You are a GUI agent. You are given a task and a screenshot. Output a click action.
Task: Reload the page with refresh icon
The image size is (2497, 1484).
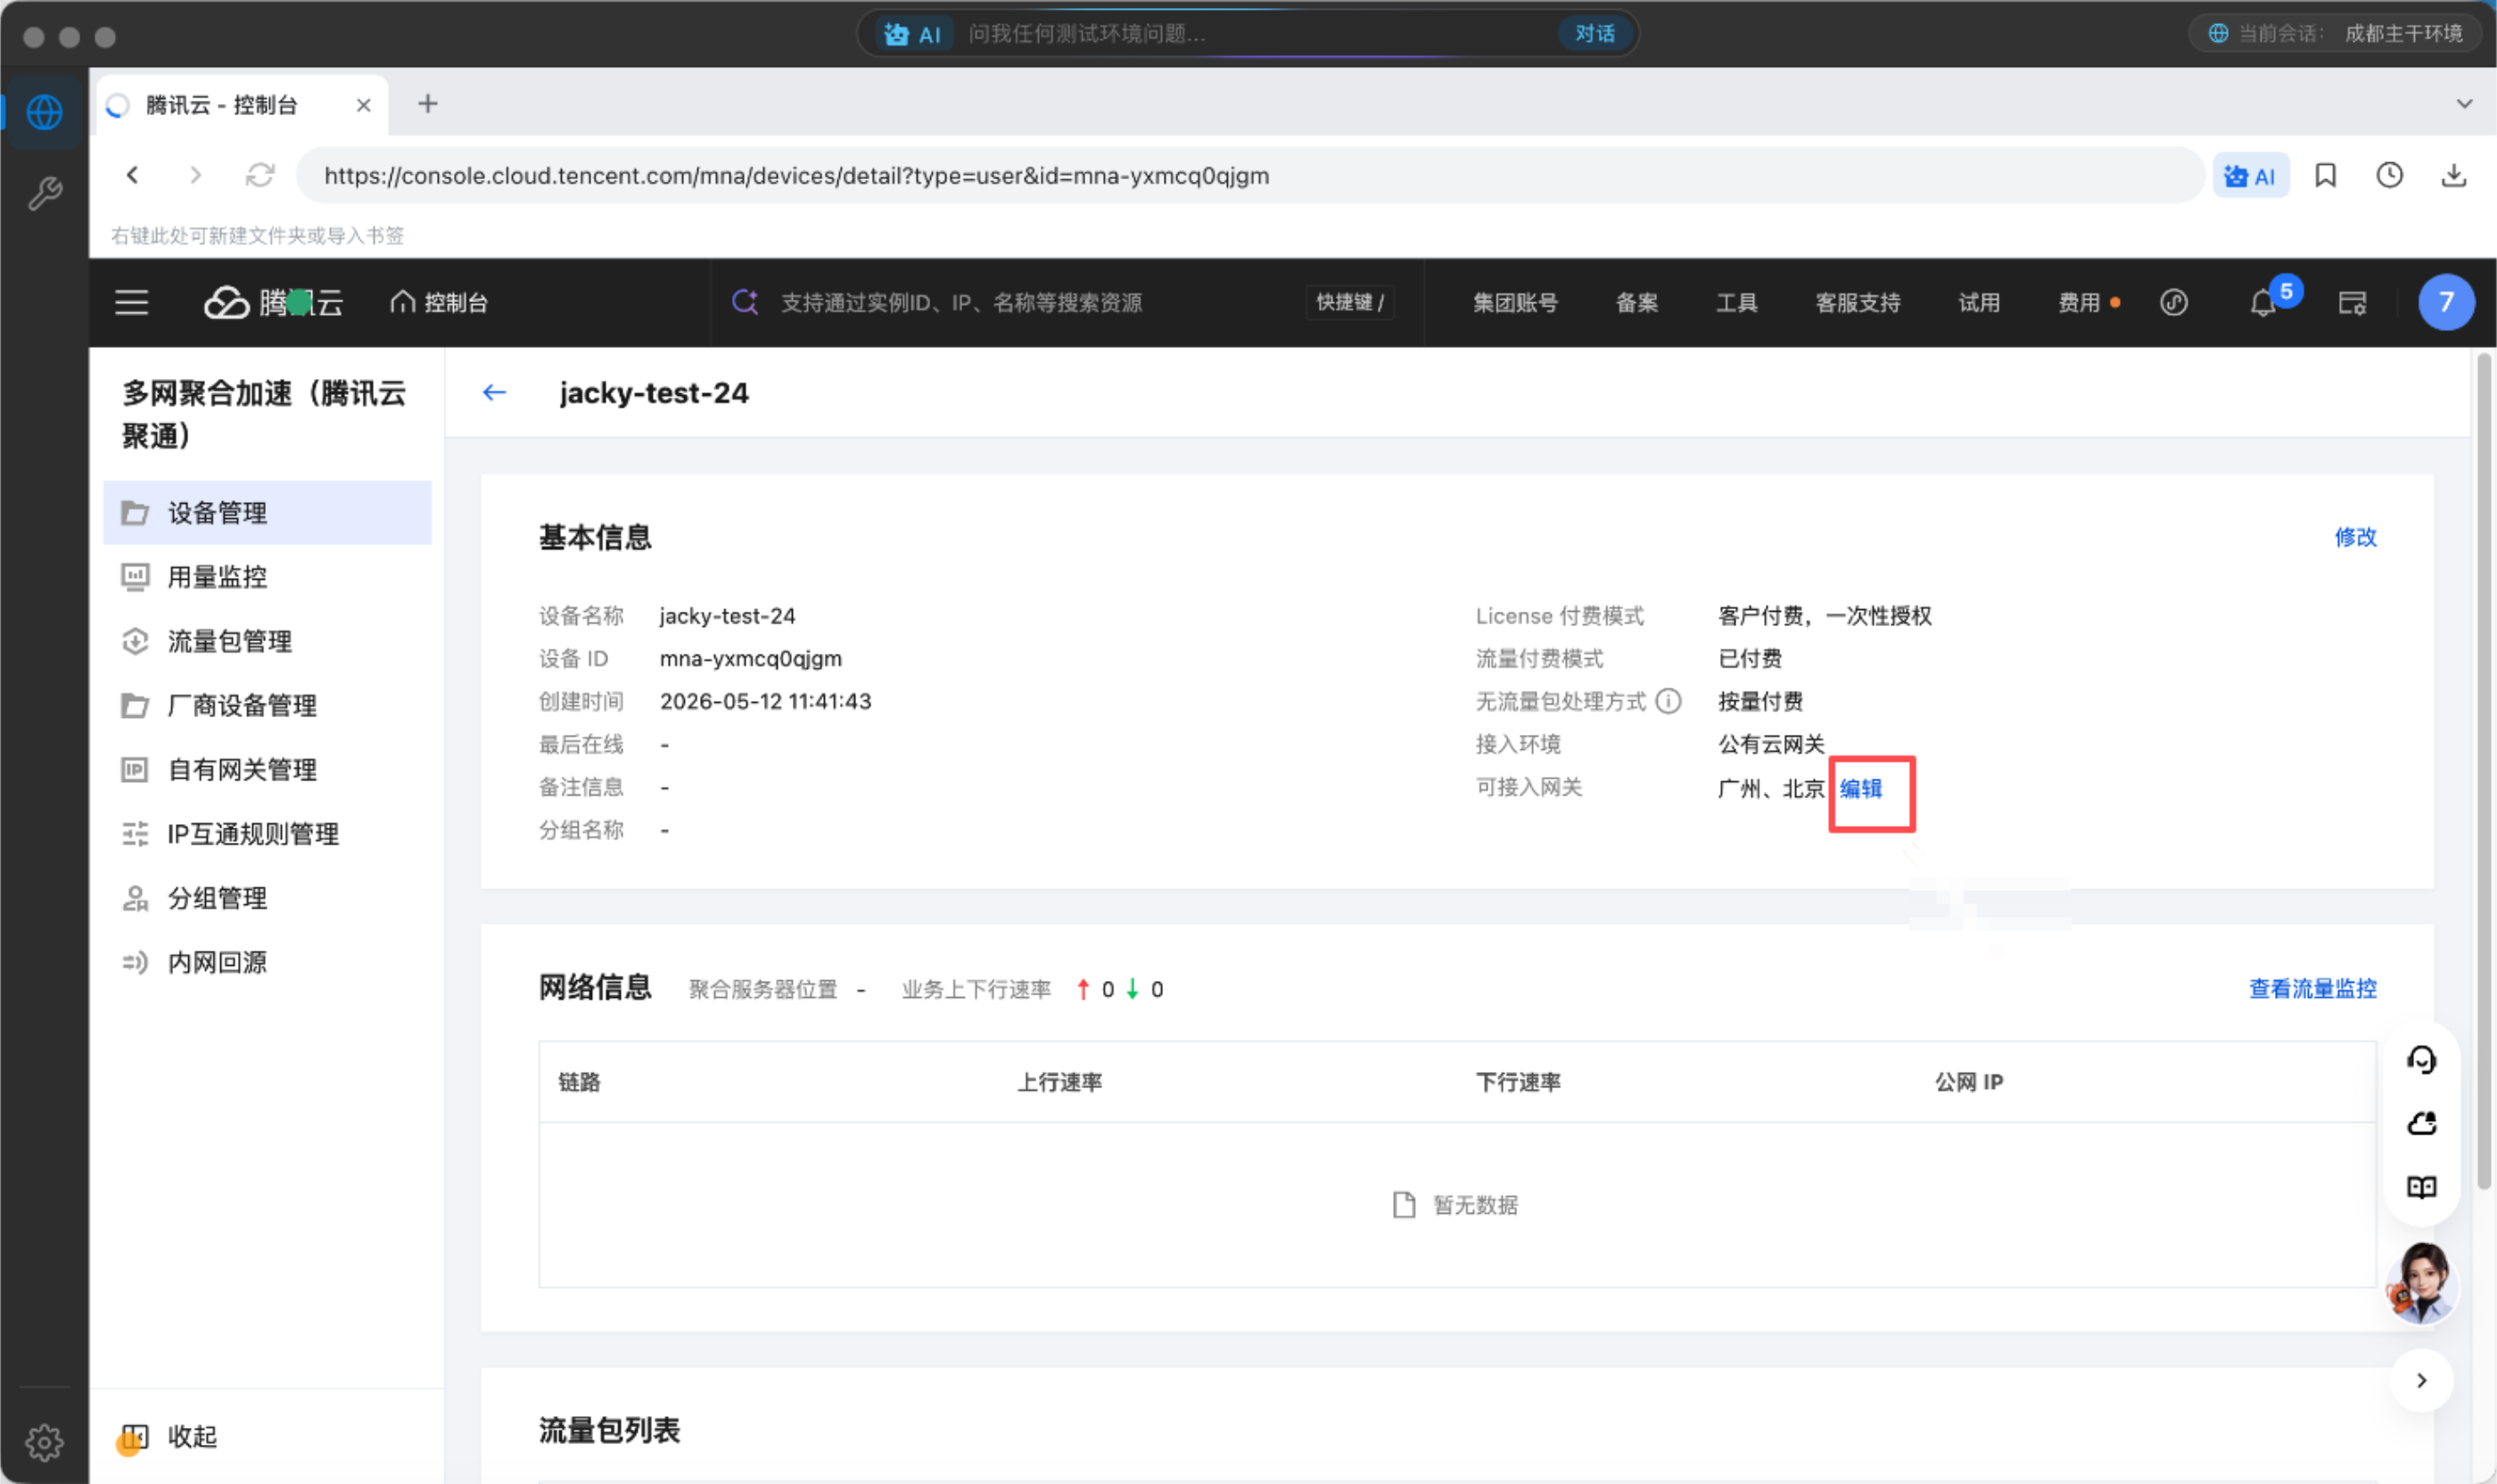tap(260, 175)
